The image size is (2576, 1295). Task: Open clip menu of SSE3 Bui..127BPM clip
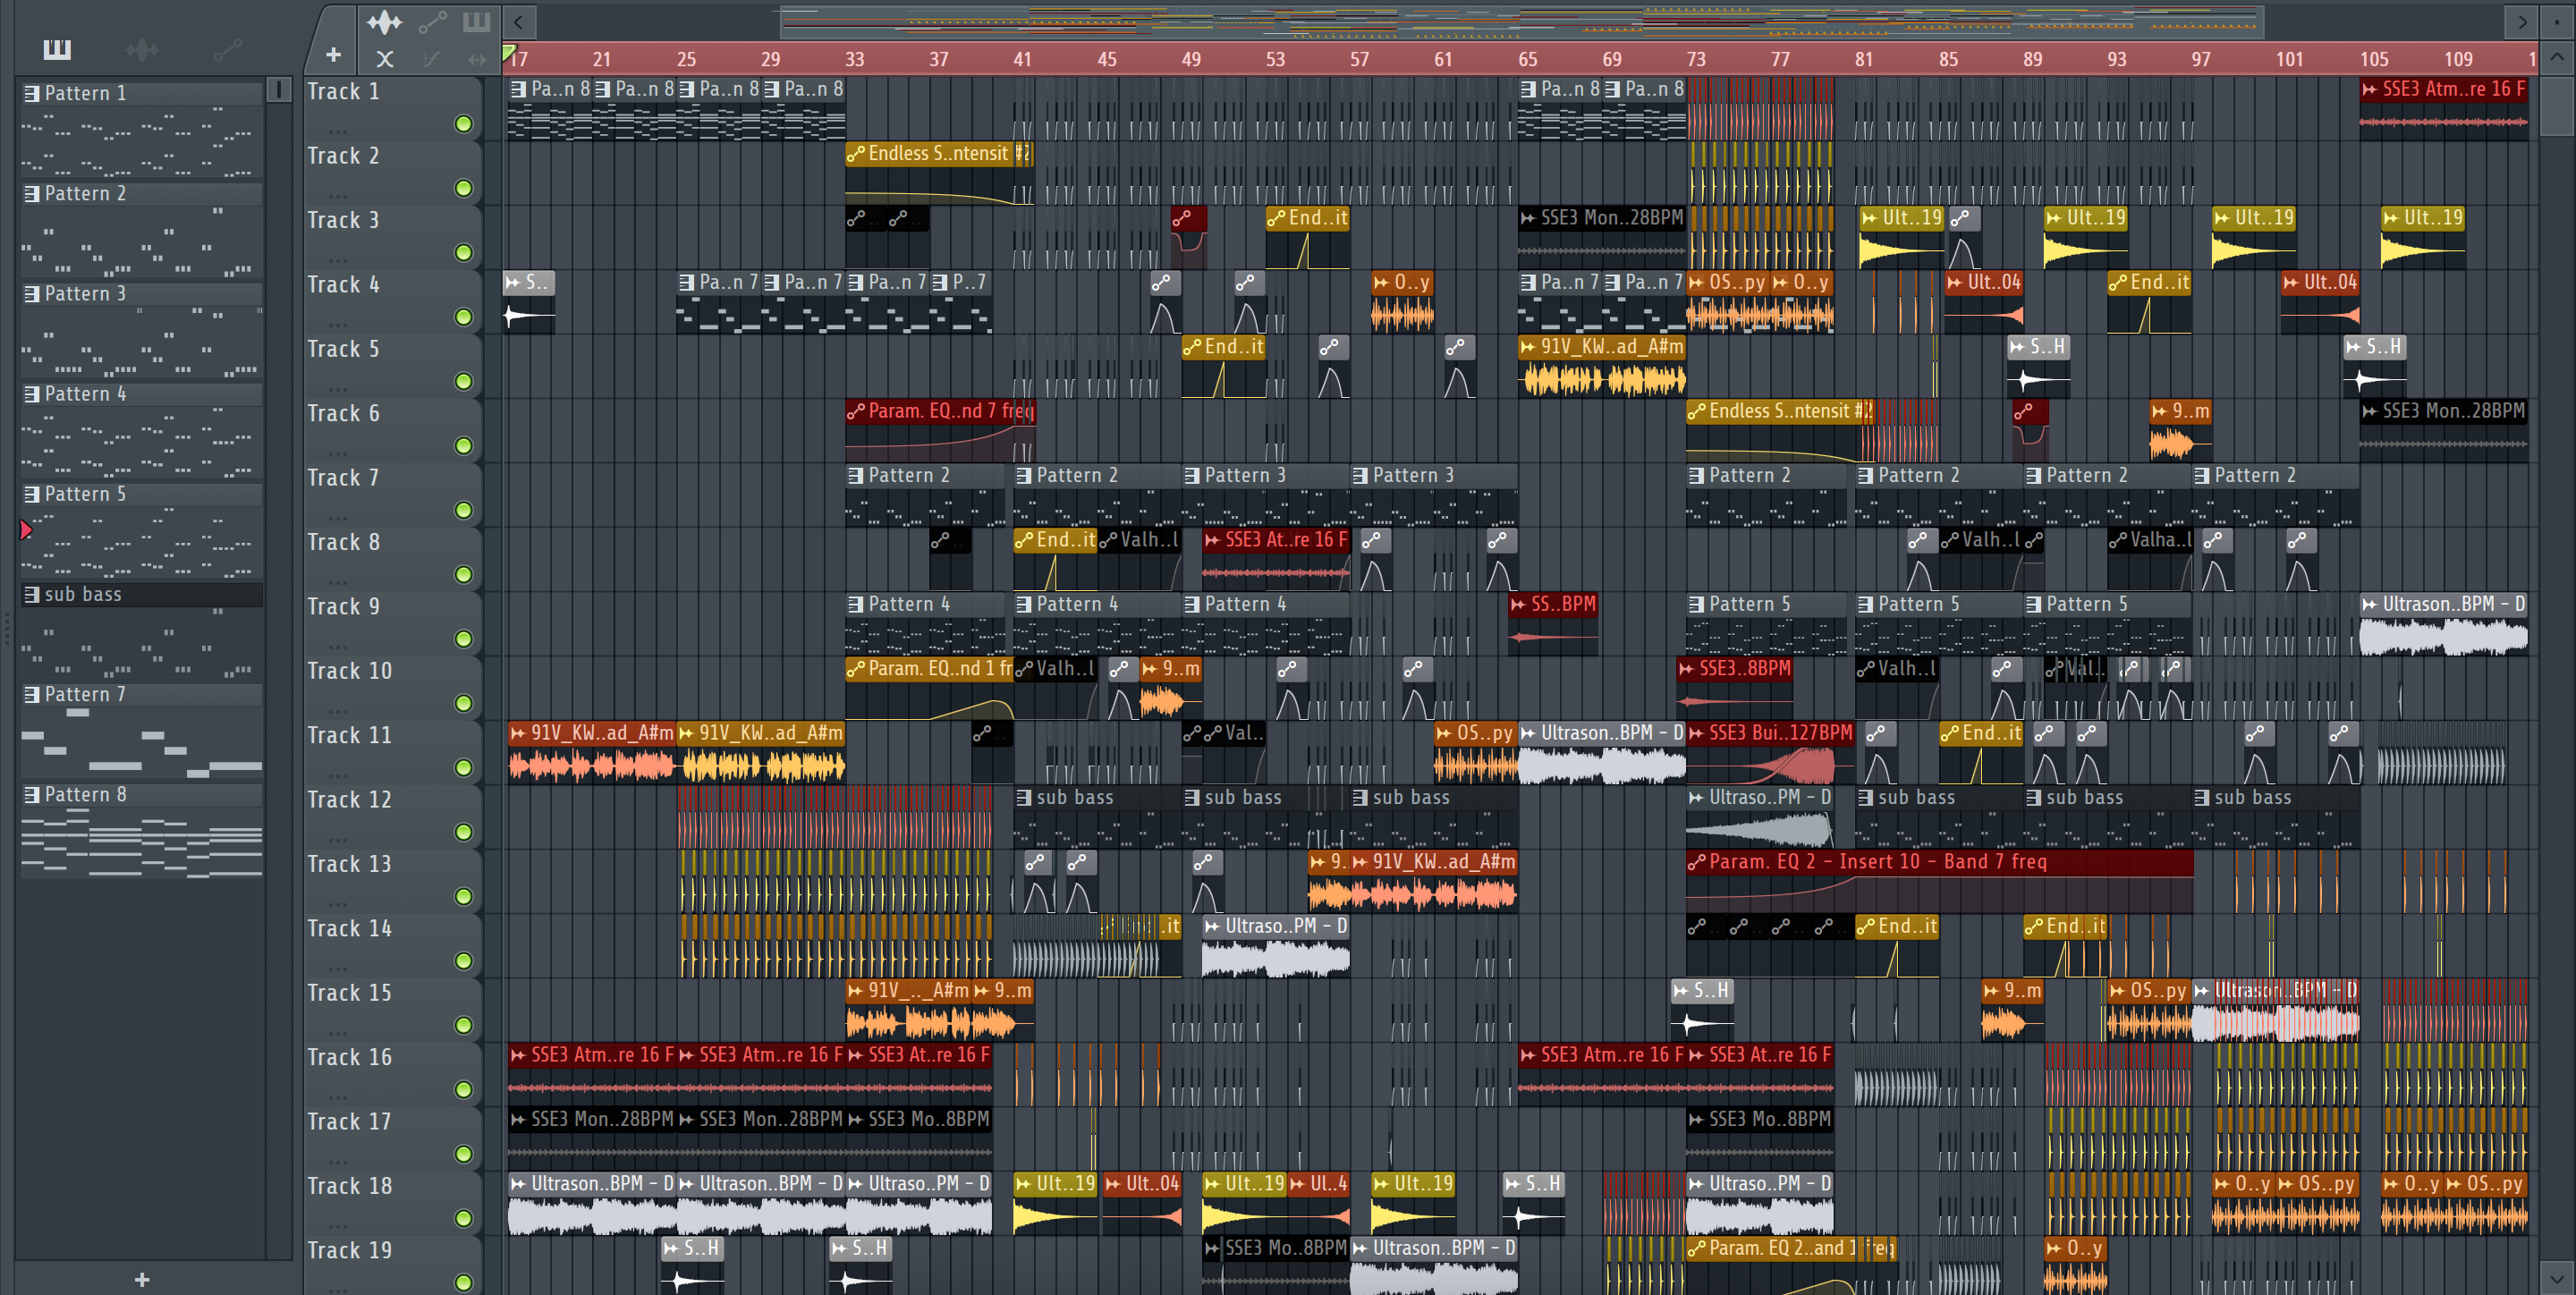[1697, 733]
